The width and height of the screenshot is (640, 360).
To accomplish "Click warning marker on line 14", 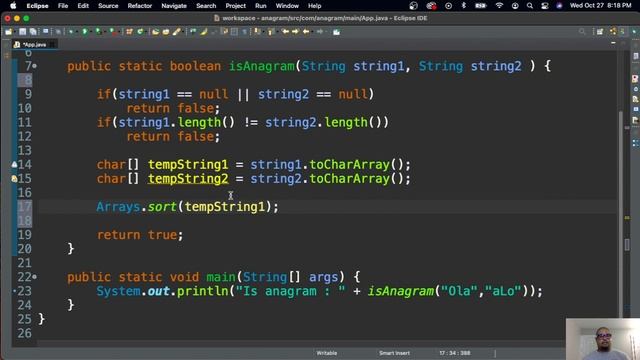I will click(x=14, y=164).
